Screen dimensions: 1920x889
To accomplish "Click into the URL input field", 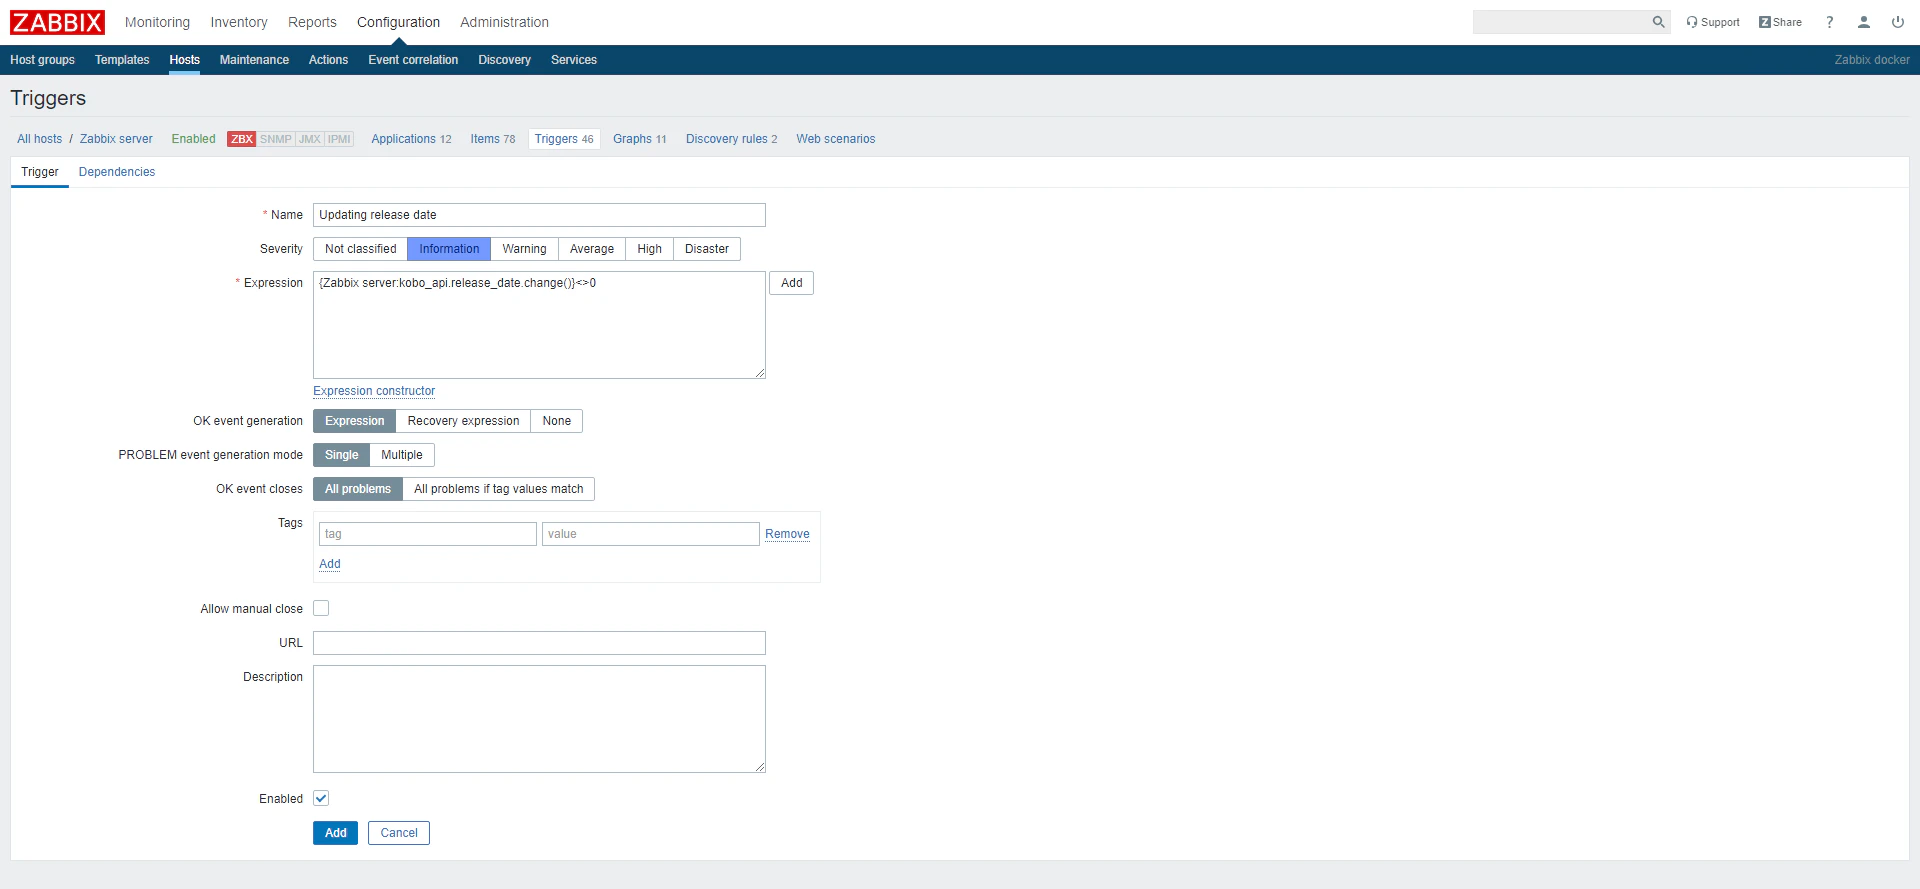I will tap(539, 643).
